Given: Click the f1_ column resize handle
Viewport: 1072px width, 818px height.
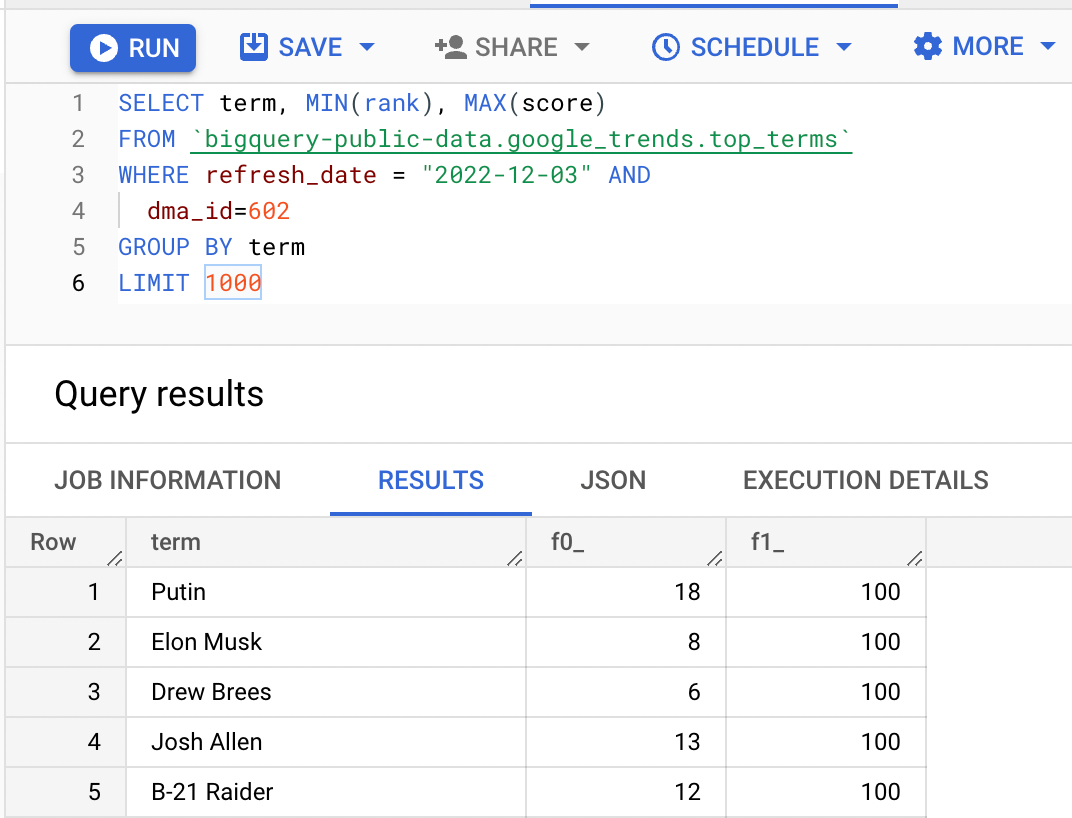Looking at the screenshot, I should pyautogui.click(x=915, y=559).
